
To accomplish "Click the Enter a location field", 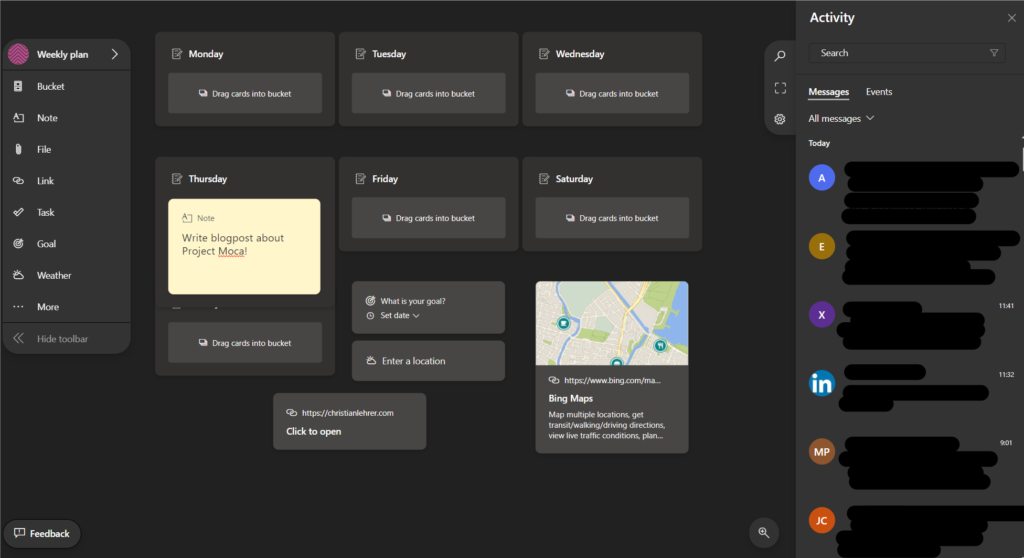I will (428, 361).
